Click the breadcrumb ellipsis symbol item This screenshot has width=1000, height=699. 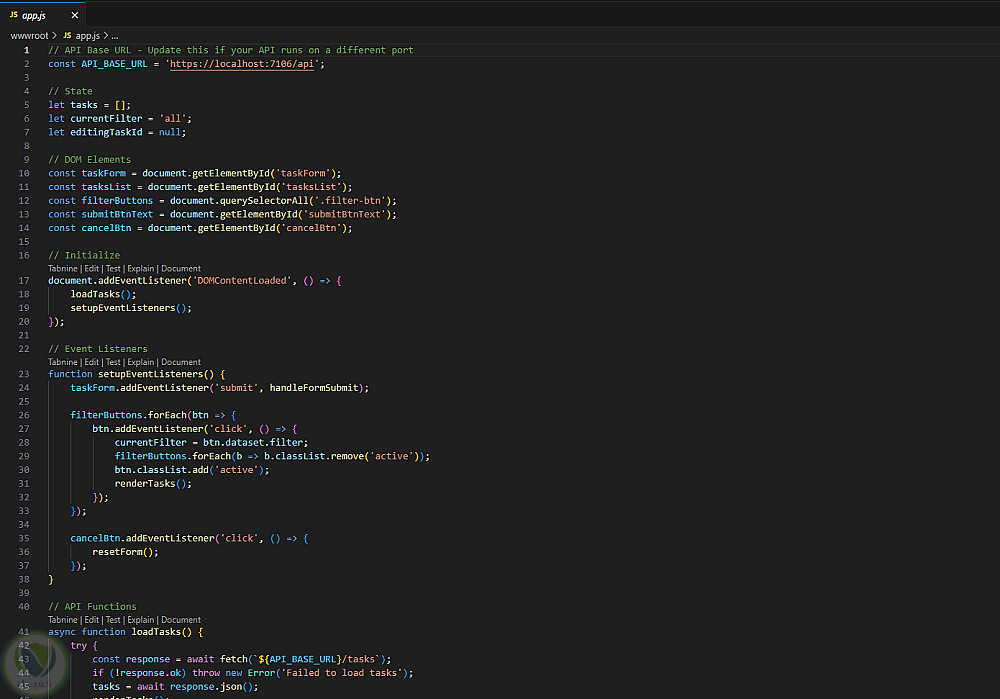click(115, 36)
